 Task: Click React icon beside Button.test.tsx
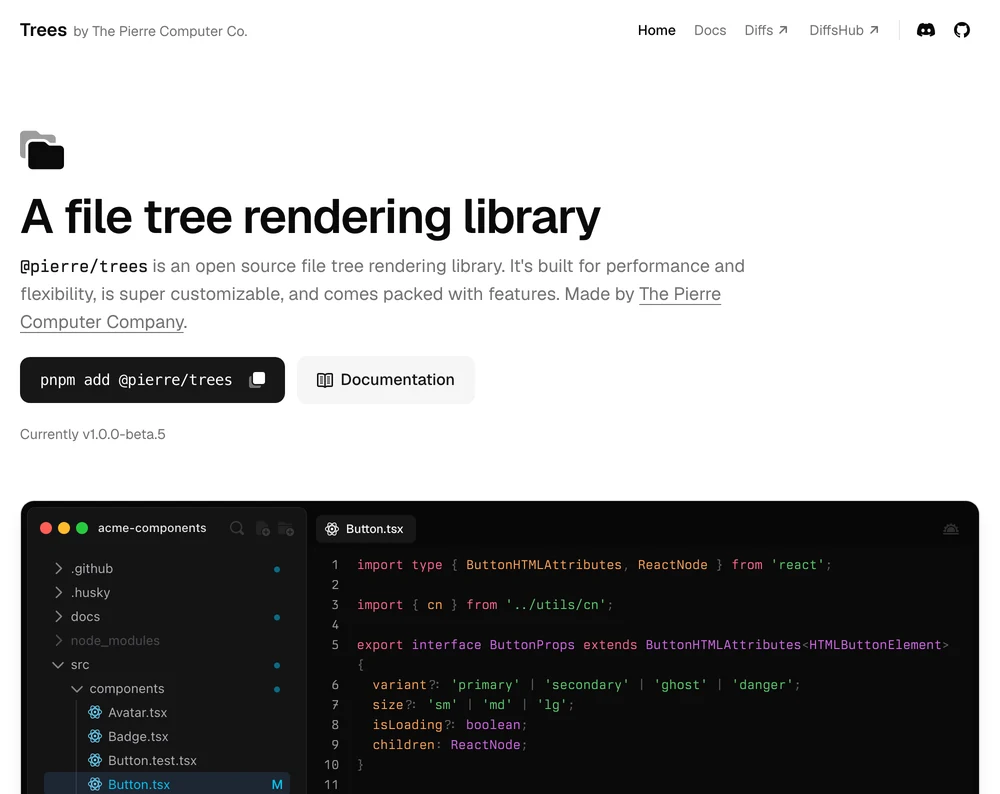[95, 760]
